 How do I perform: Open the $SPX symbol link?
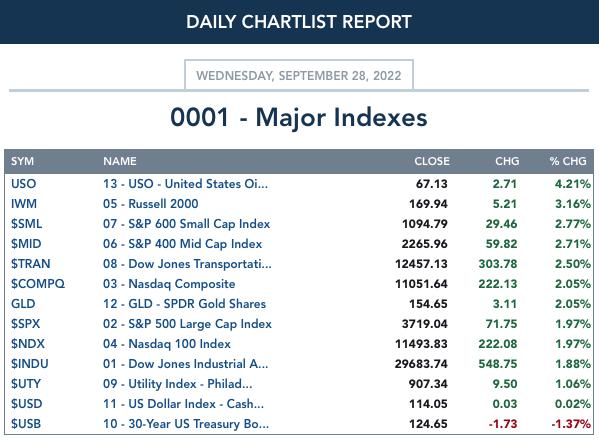tap(25, 324)
